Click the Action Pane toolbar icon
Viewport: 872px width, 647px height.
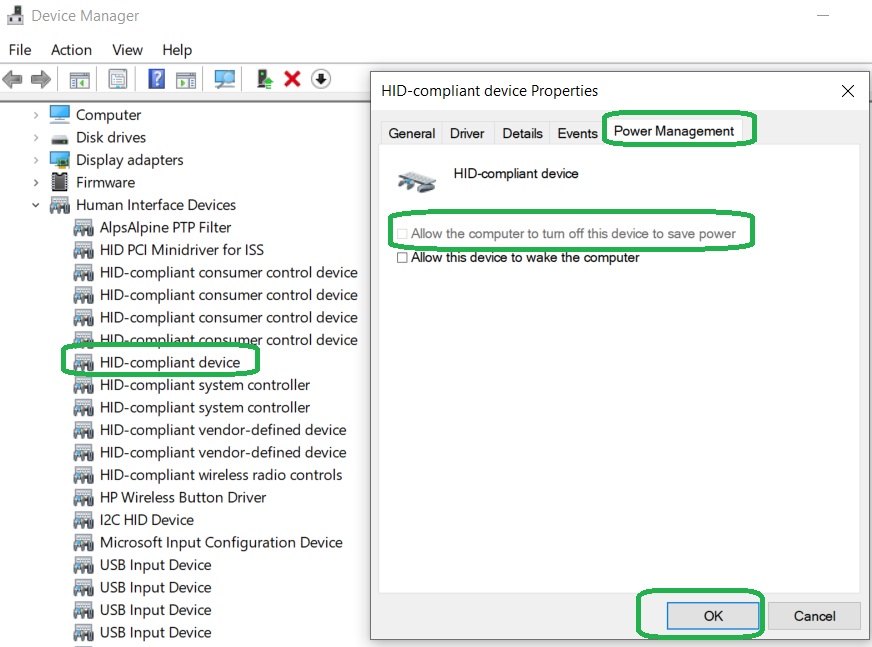(x=186, y=80)
